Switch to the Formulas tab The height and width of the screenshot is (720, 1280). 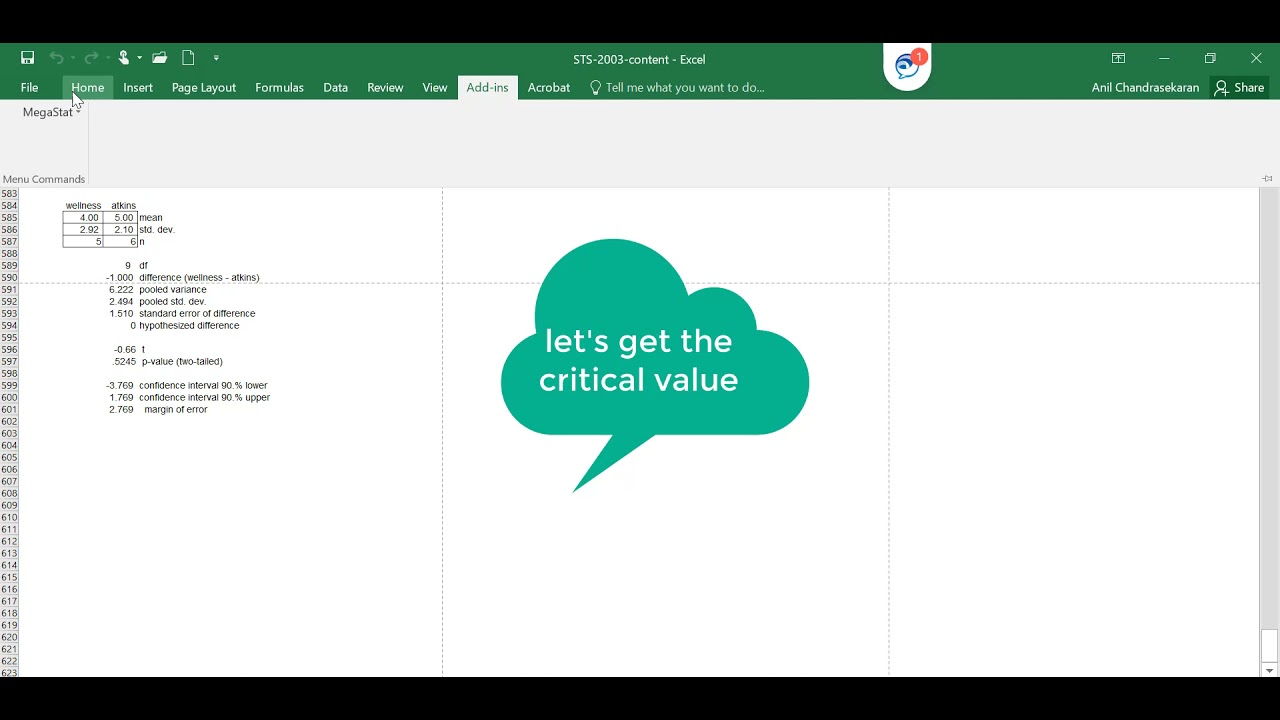click(x=279, y=87)
